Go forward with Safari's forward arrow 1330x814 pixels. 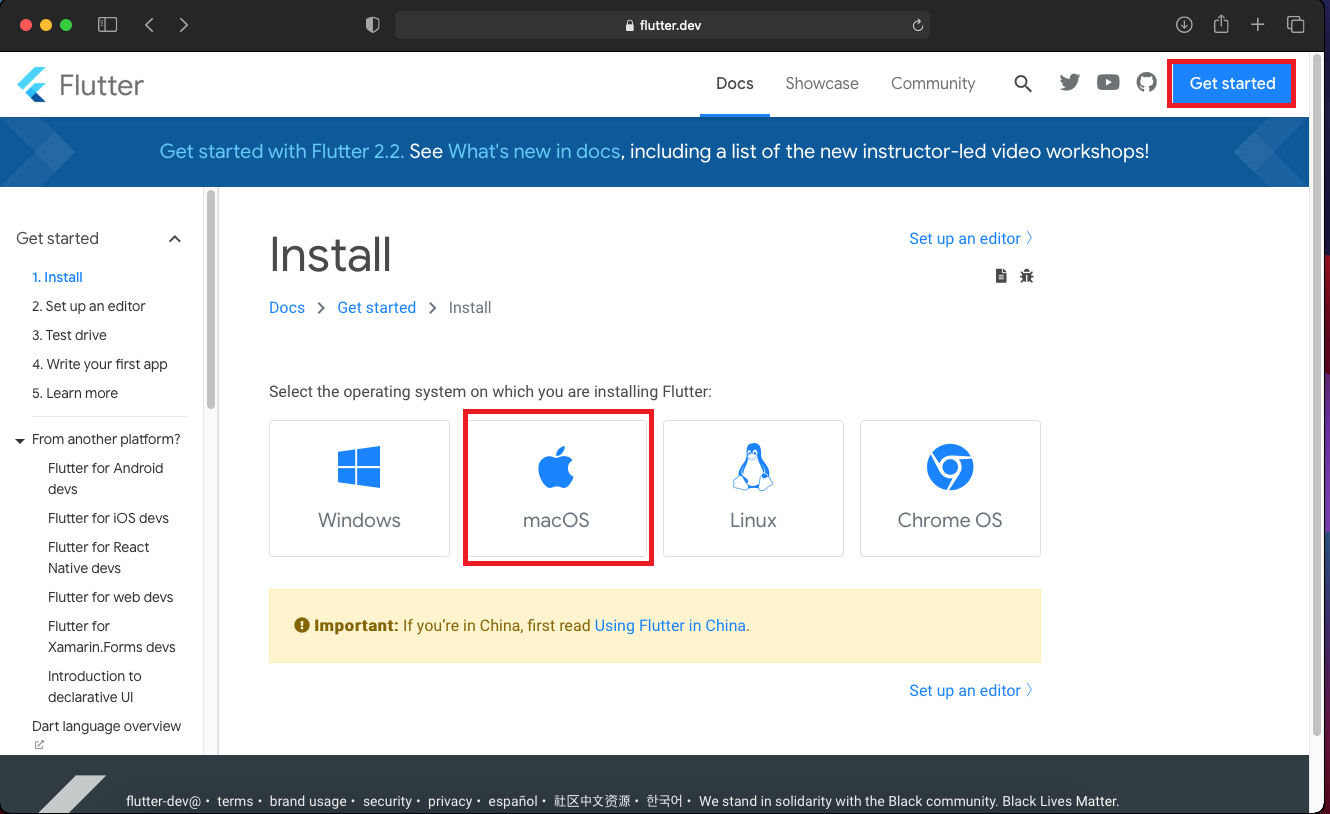pos(183,25)
